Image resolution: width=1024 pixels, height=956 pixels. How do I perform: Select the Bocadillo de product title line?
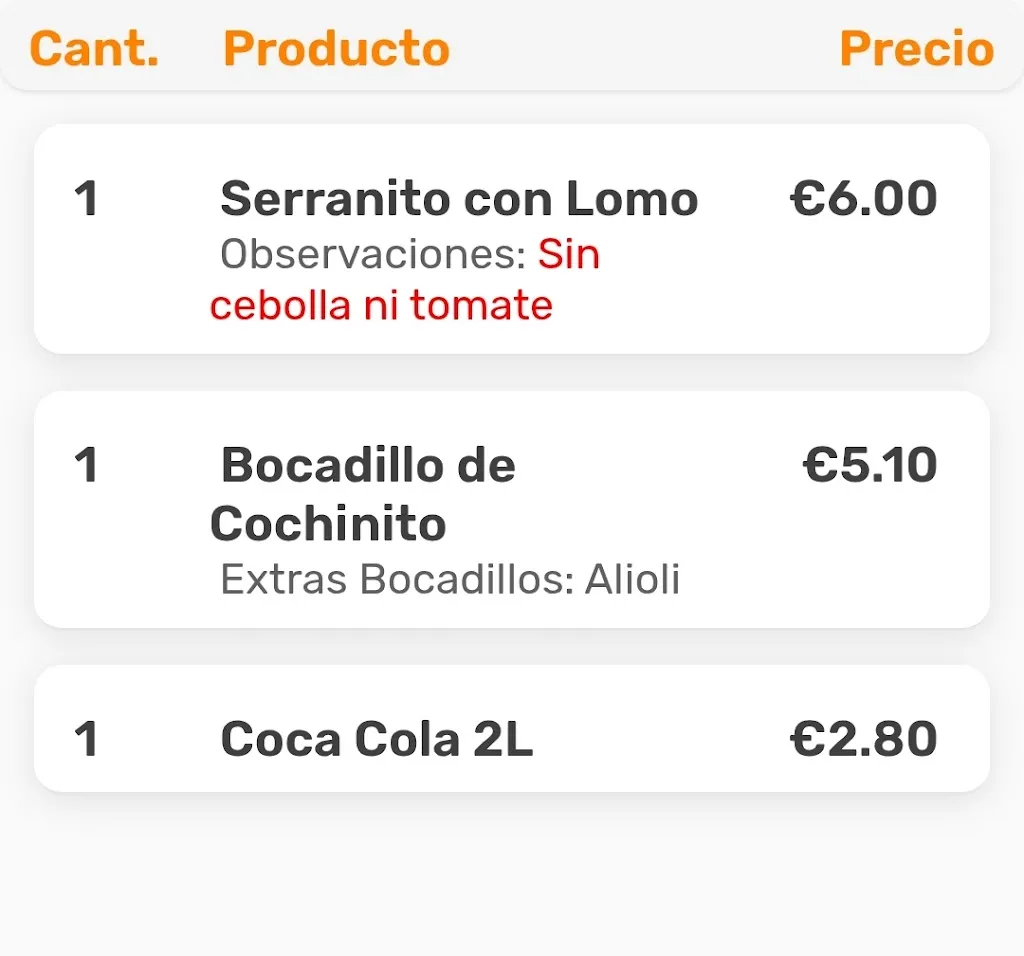click(367, 465)
